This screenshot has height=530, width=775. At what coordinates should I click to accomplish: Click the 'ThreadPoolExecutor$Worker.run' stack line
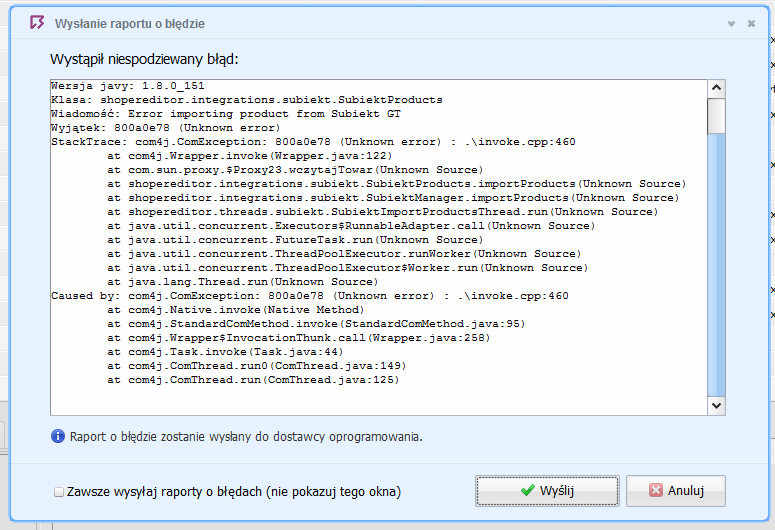(348, 268)
